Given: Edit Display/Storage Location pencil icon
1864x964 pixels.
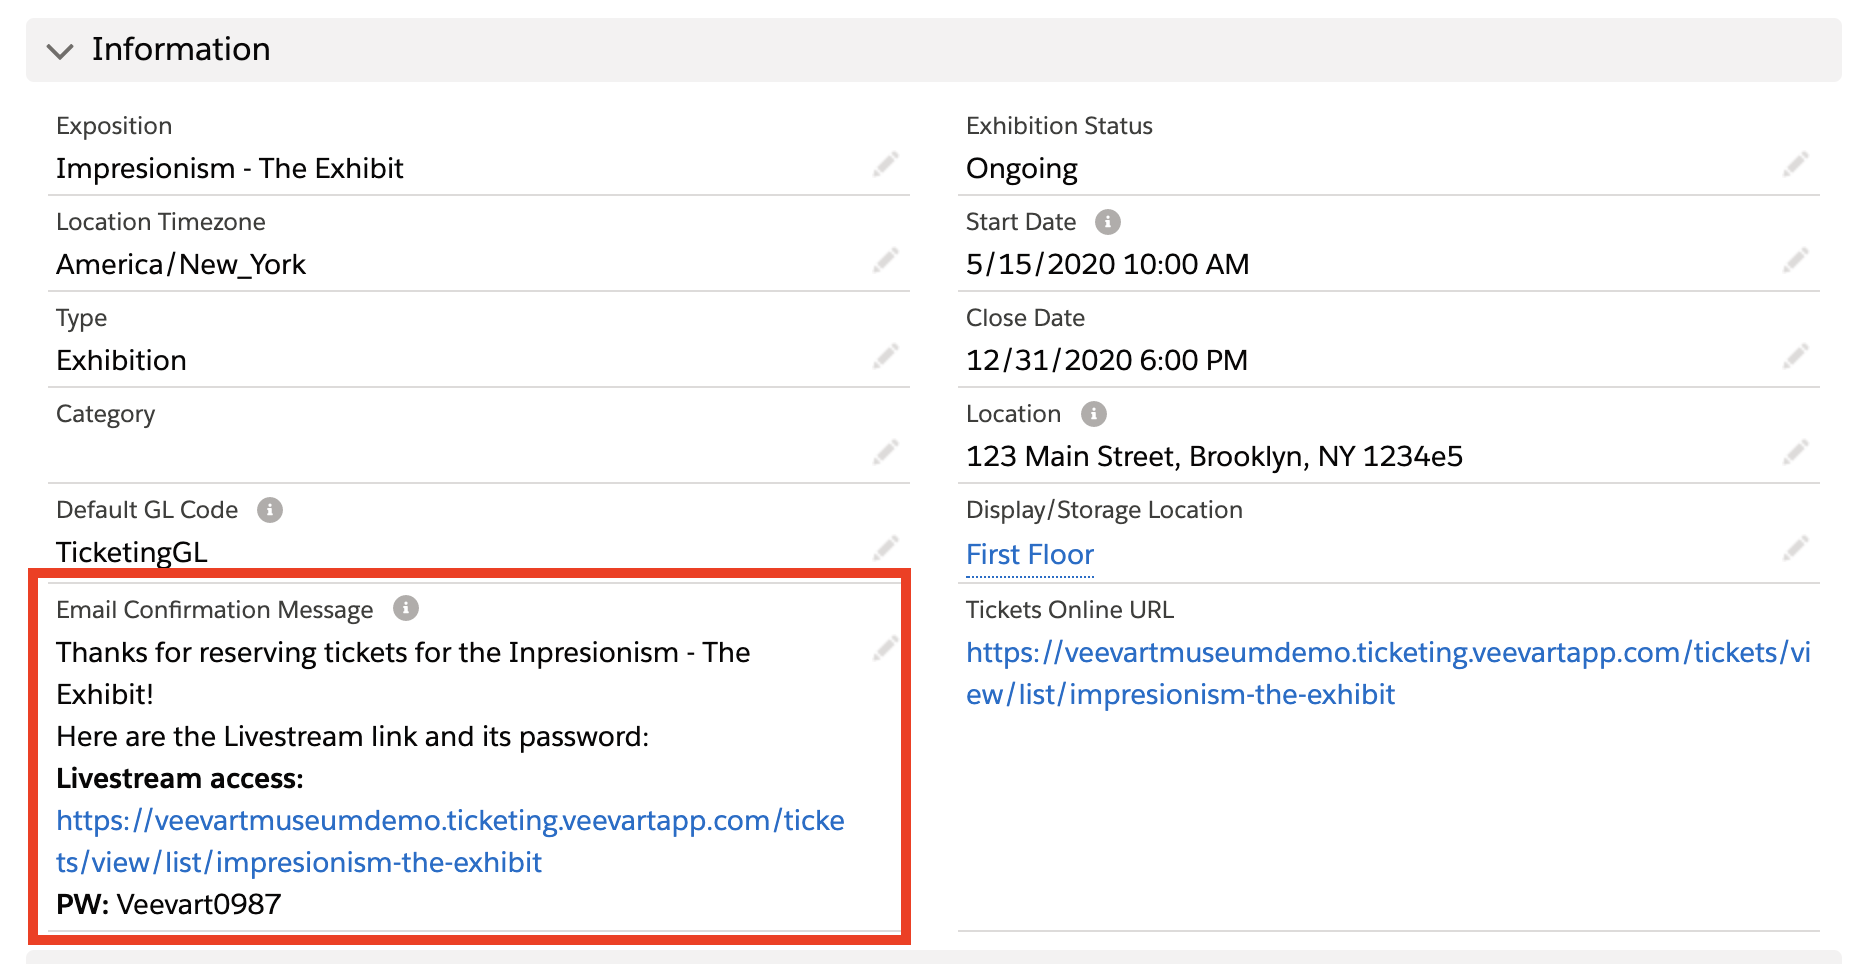Looking at the screenshot, I should (1795, 547).
